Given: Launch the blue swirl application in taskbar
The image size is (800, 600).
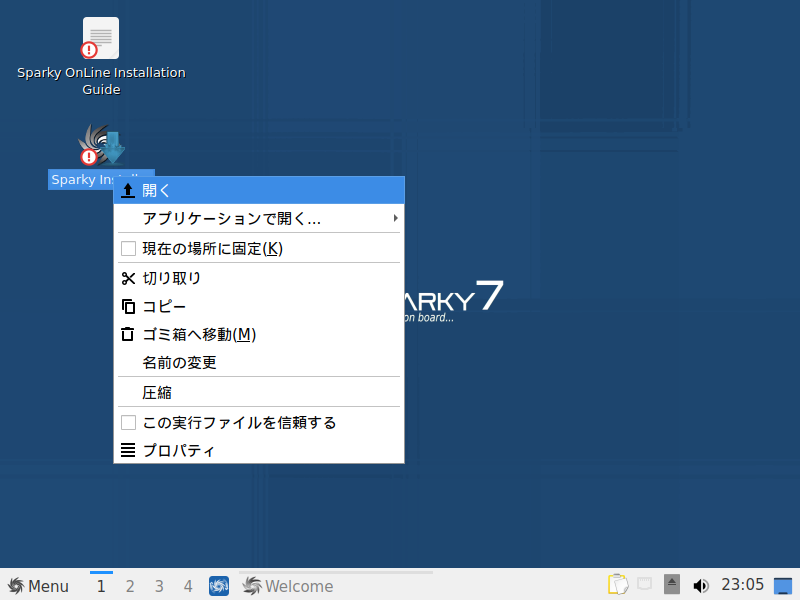Looking at the screenshot, I should [219, 586].
